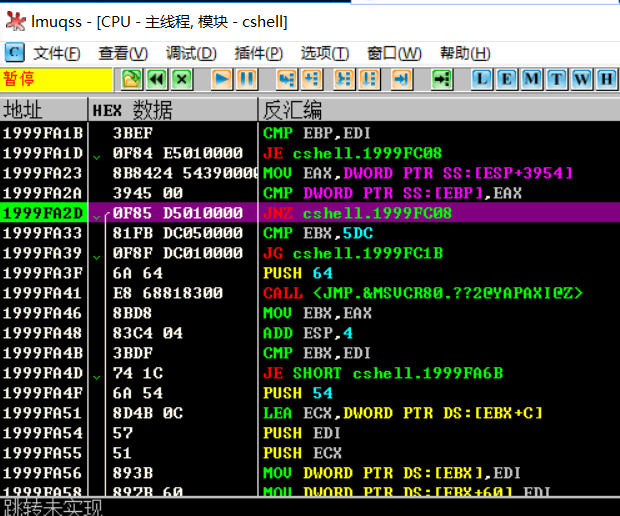Viewport: 620px width, 516px height.
Task: Open the 插件(P) menu
Action: 259,53
